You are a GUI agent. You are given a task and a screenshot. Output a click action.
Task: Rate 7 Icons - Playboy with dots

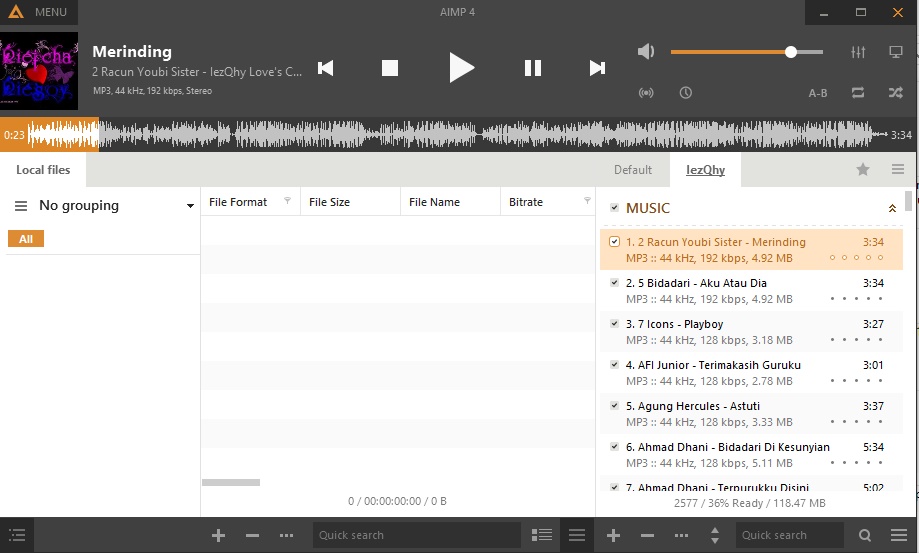tap(856, 340)
